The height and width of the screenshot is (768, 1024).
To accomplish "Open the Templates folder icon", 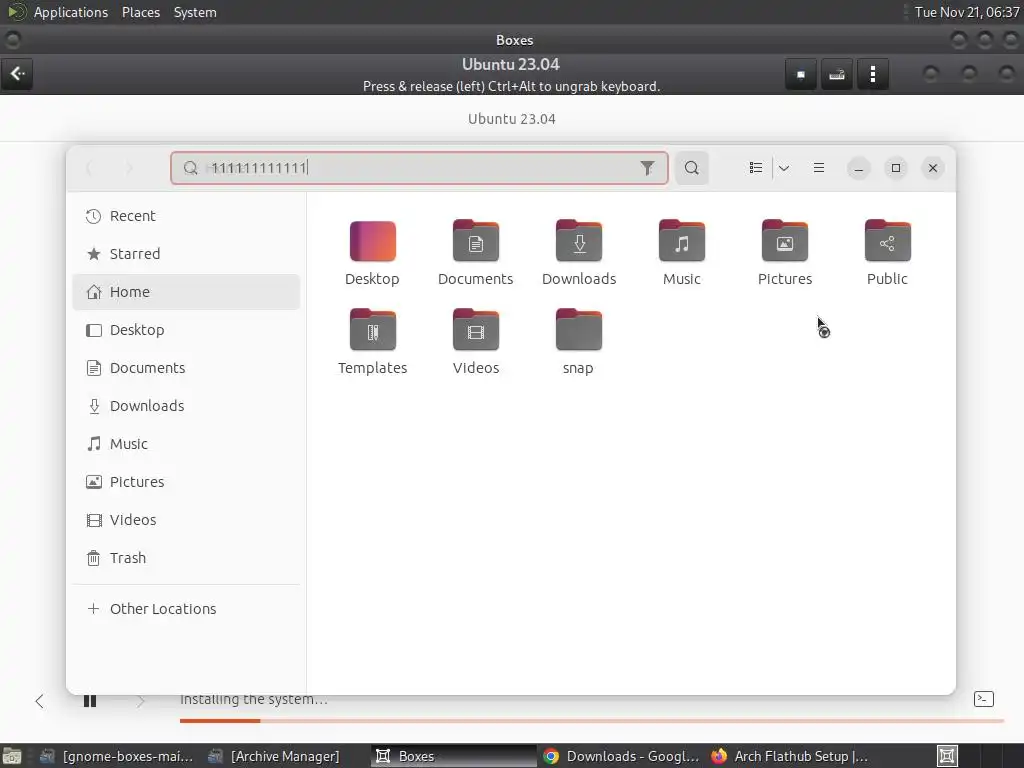I will [372, 330].
